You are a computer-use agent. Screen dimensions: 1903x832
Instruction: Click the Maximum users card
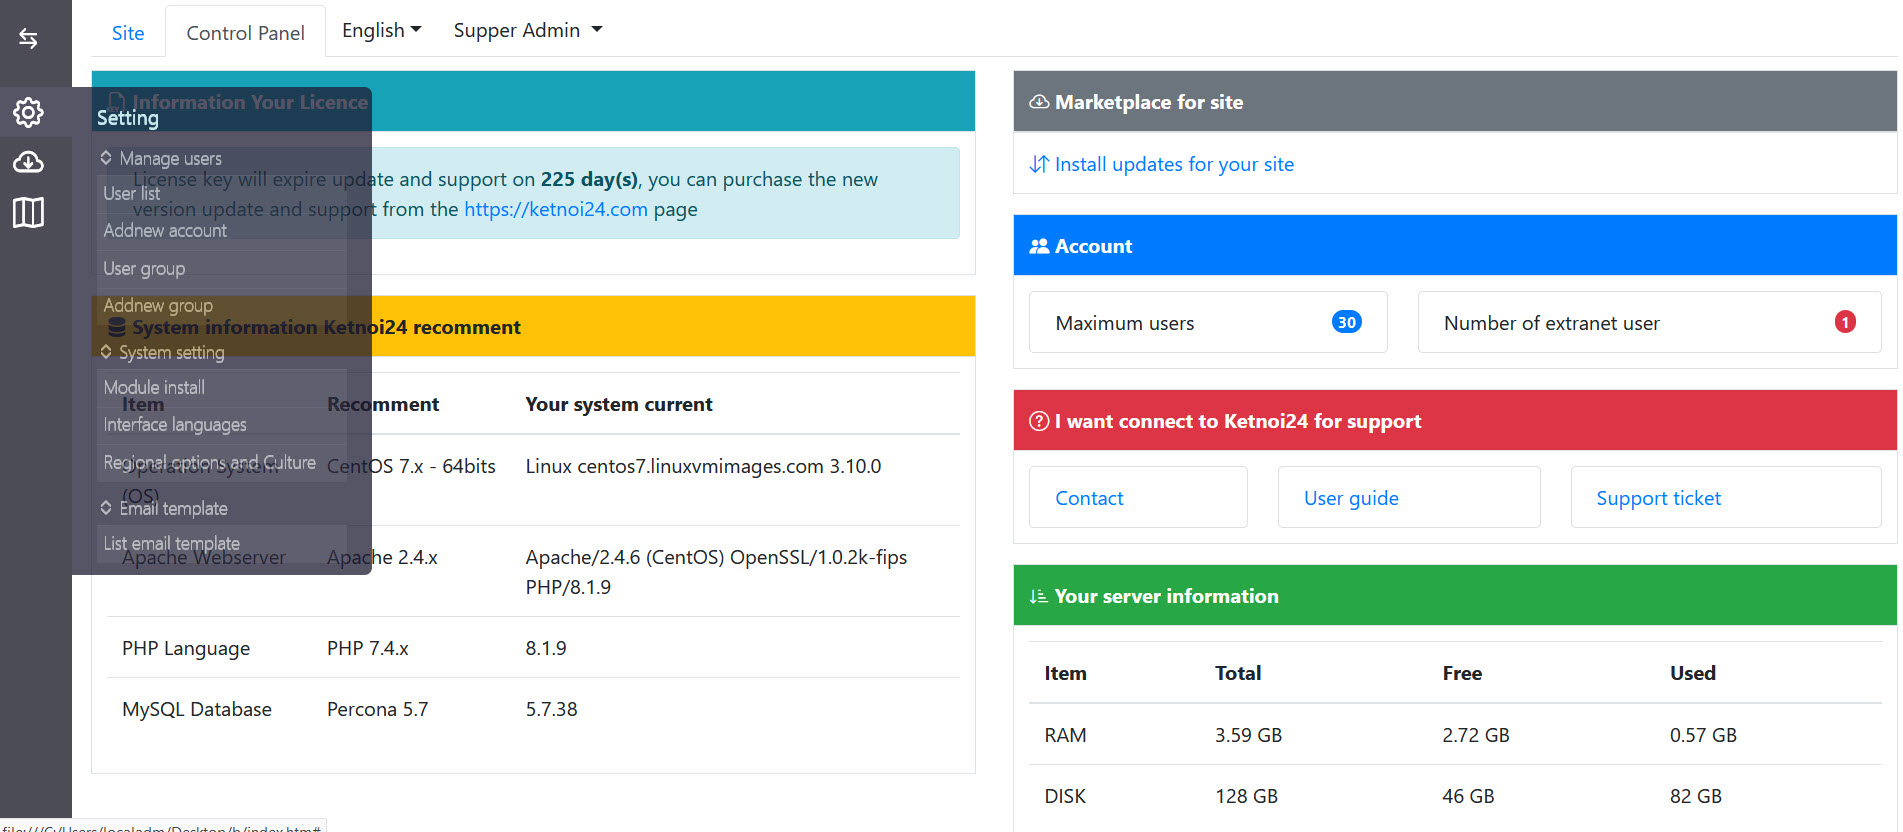pos(1208,322)
